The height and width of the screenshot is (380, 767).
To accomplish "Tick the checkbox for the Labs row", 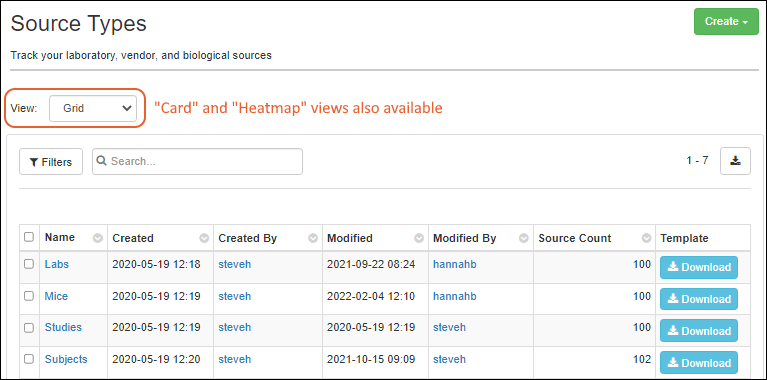I will click(x=29, y=264).
